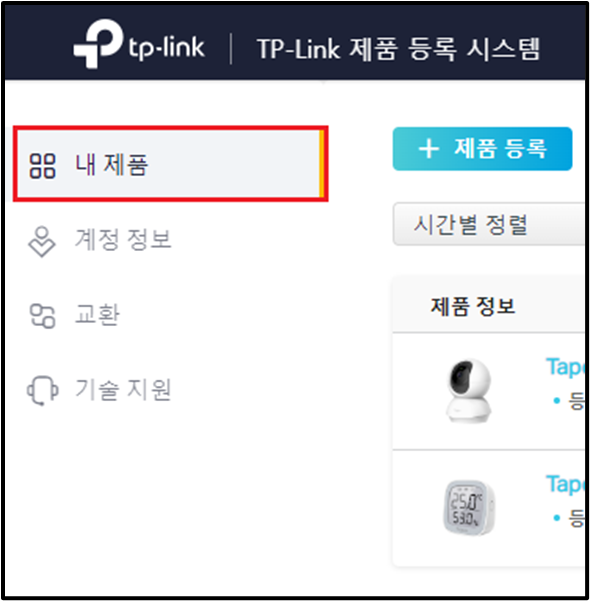Select the 내 제품 grid icon

(43, 166)
